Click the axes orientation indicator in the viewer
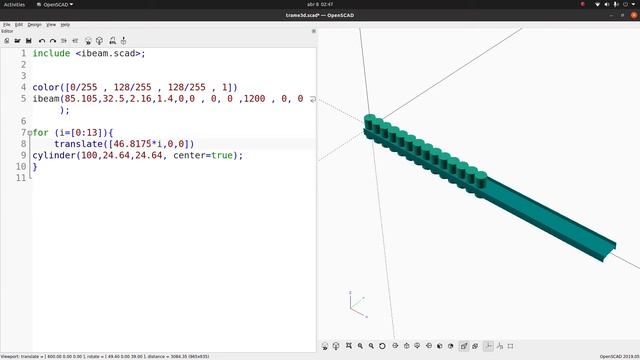 point(358,305)
